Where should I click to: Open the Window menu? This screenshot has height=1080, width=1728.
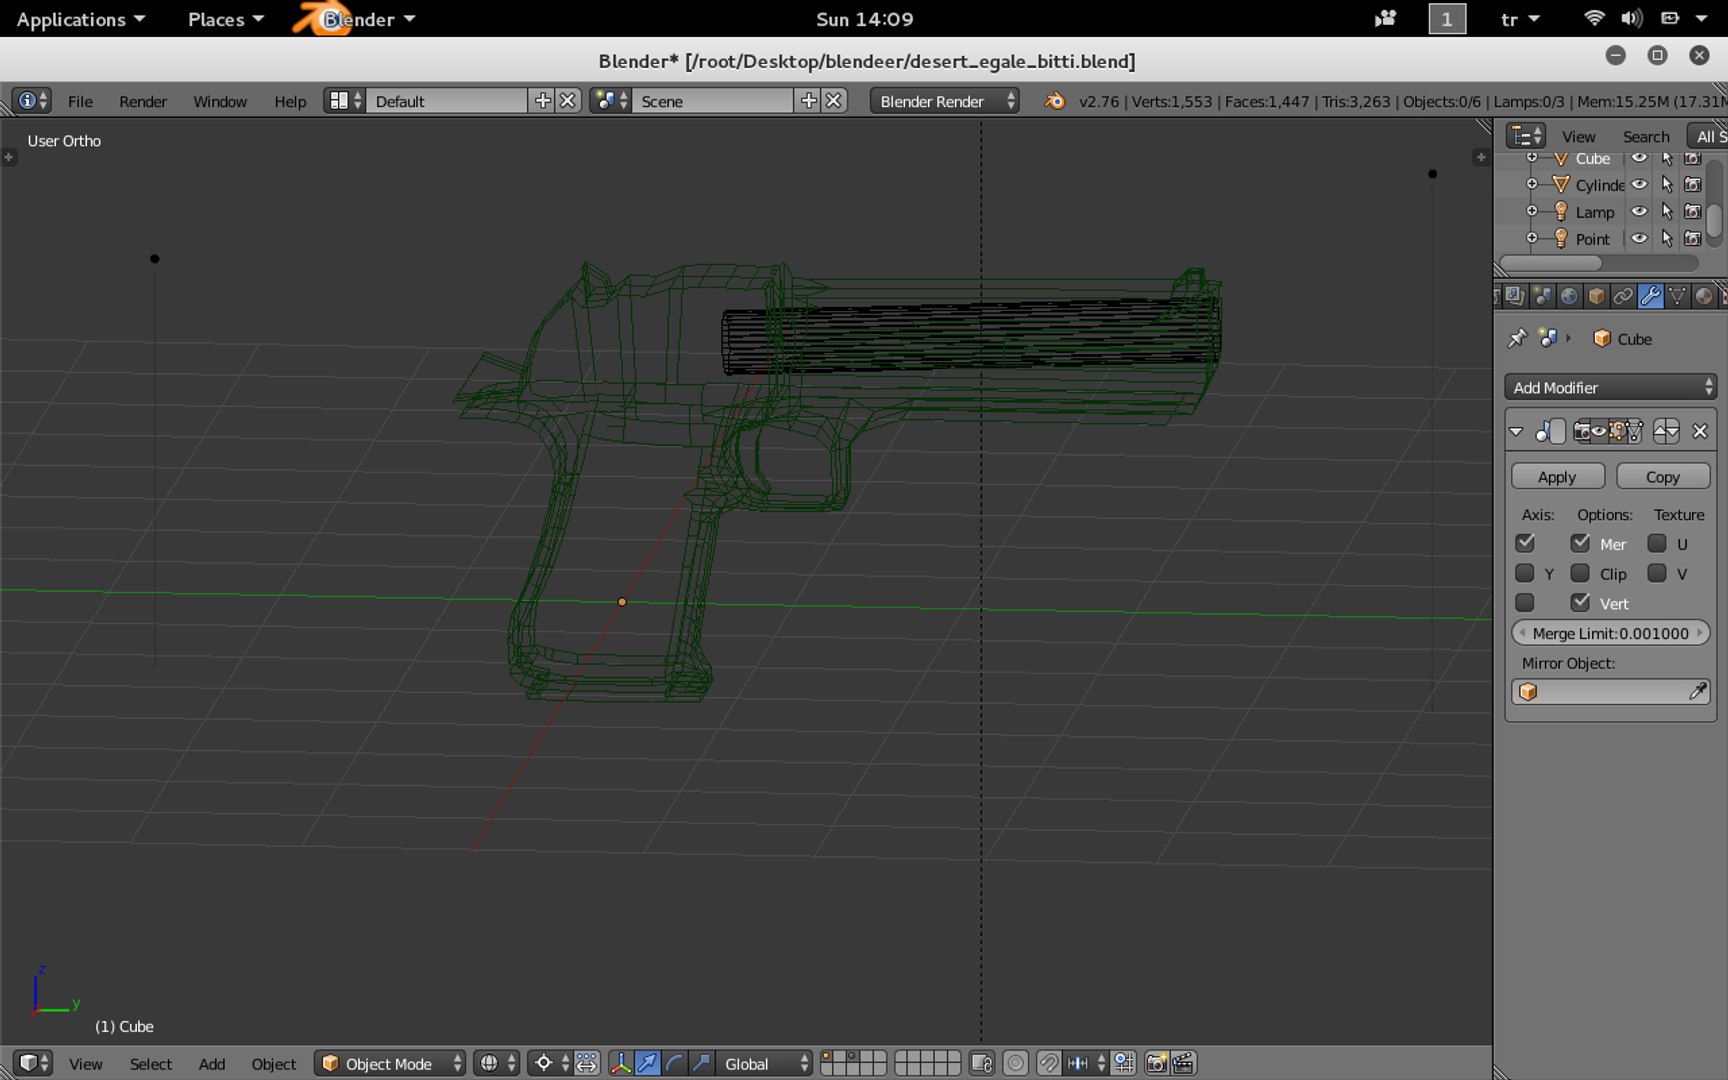pos(220,101)
